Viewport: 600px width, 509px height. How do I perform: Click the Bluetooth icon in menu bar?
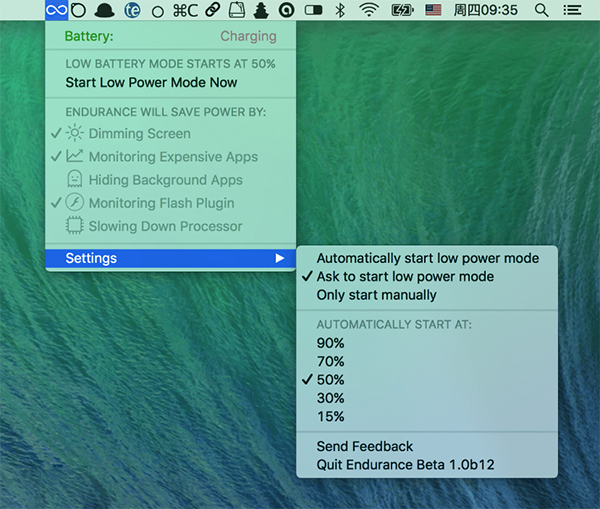click(x=340, y=10)
